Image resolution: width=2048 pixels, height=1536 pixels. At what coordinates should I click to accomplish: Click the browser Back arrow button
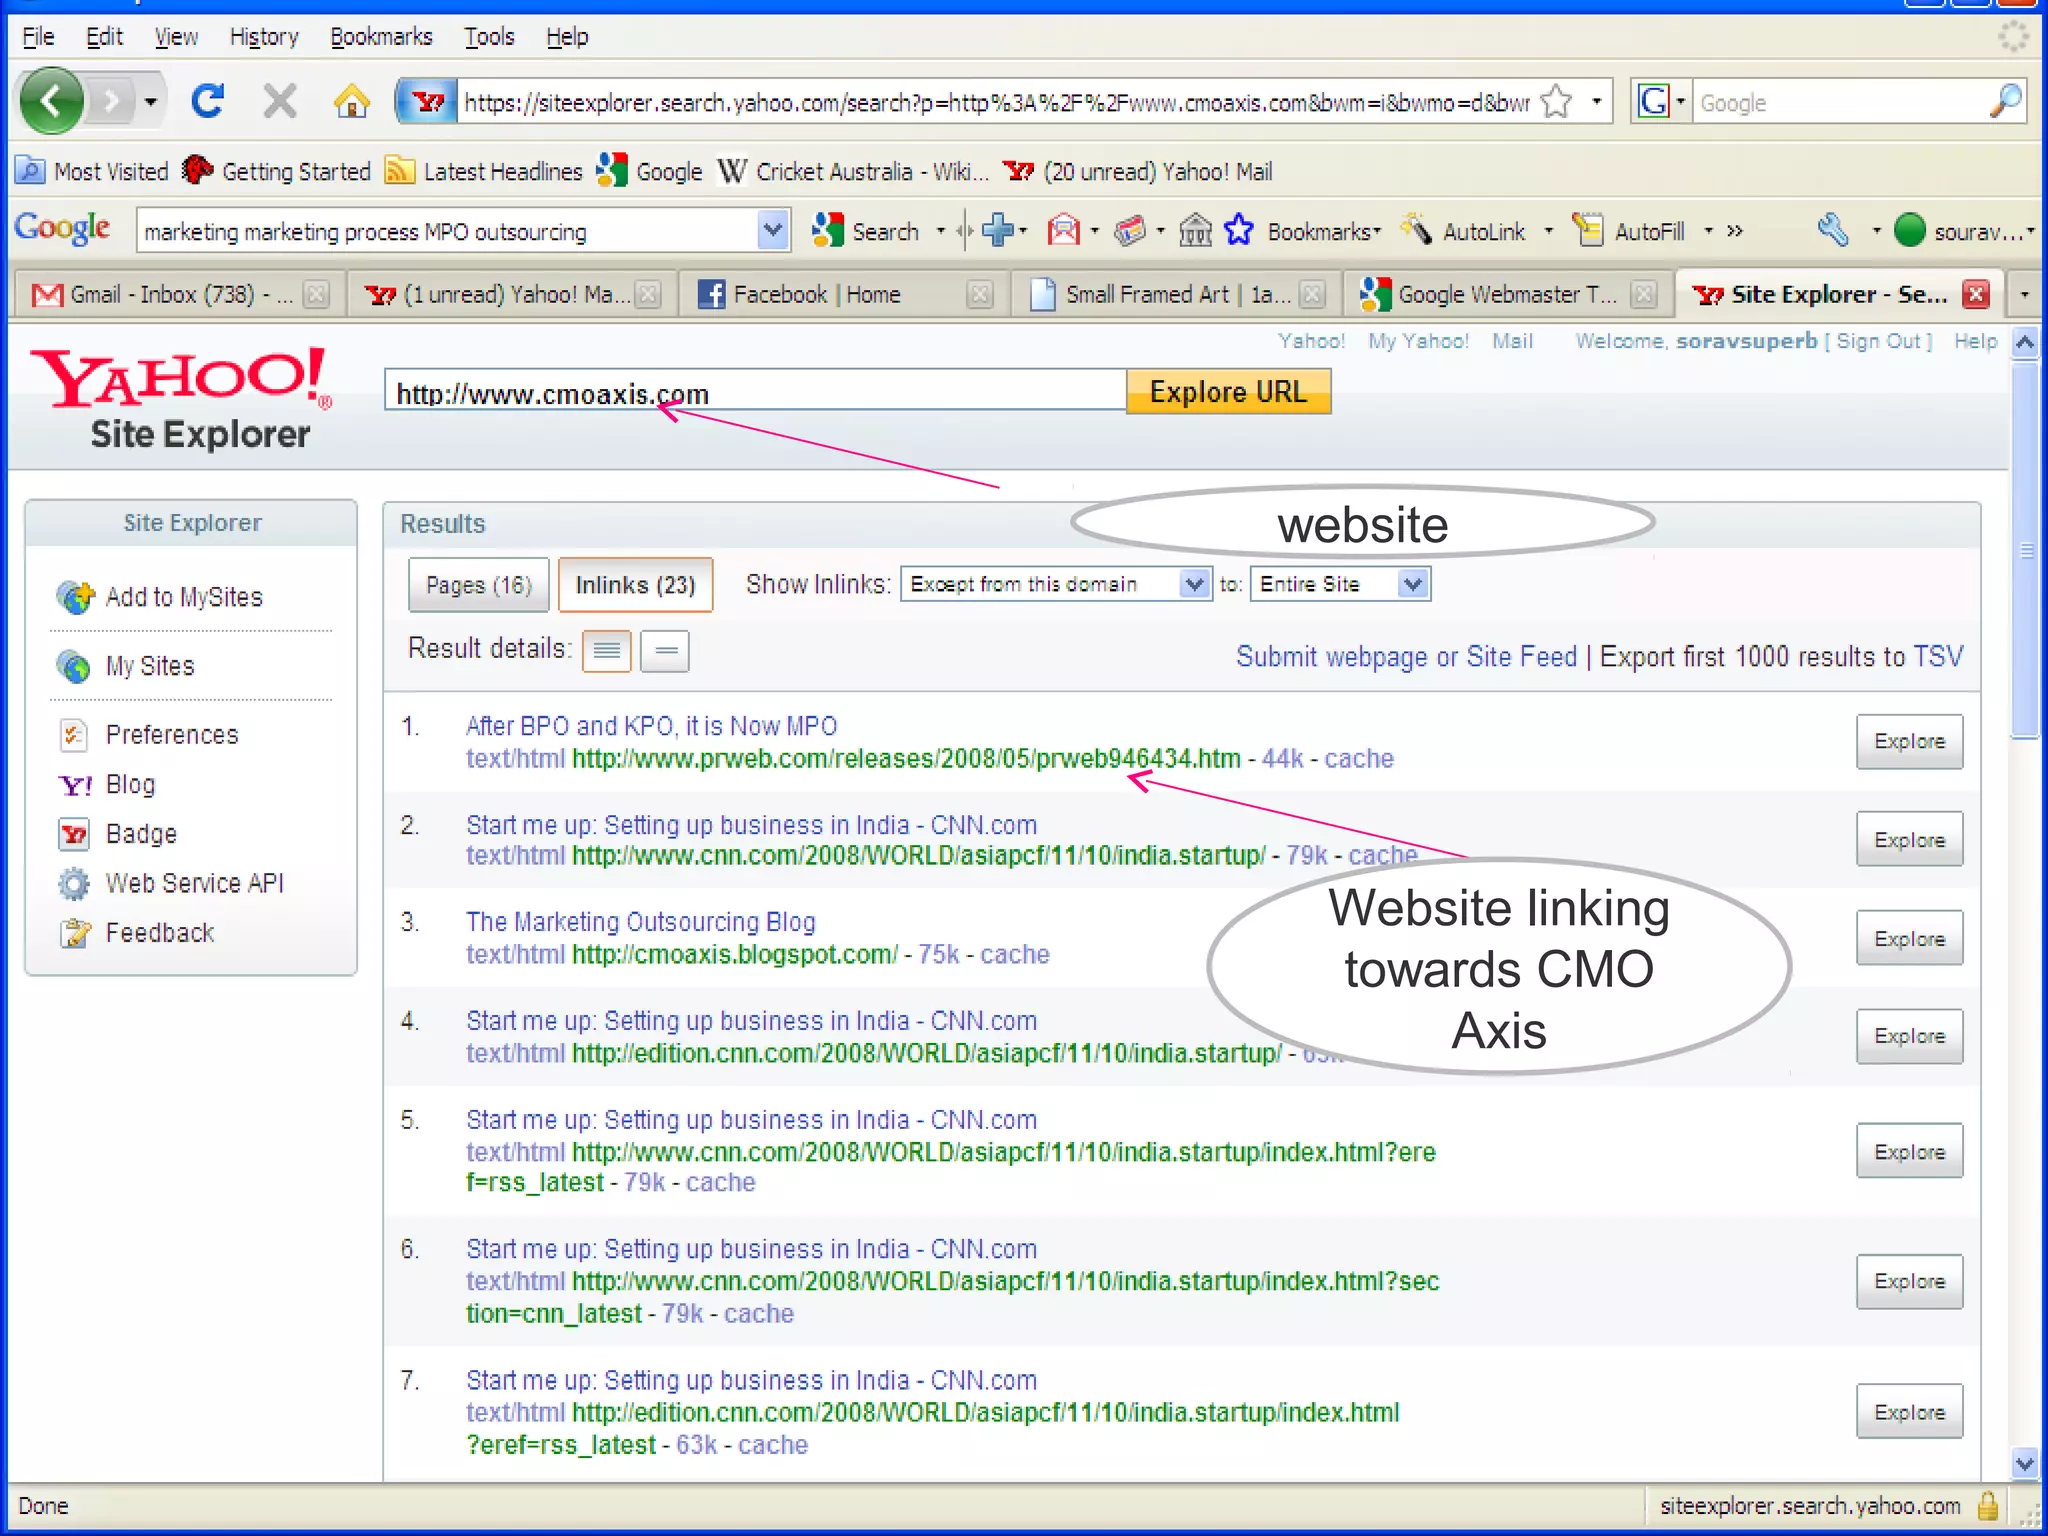52,101
